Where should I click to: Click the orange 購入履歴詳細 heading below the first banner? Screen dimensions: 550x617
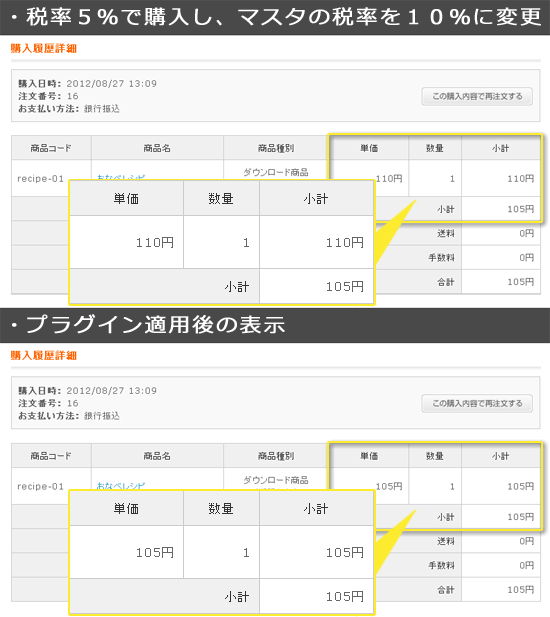coord(44,48)
